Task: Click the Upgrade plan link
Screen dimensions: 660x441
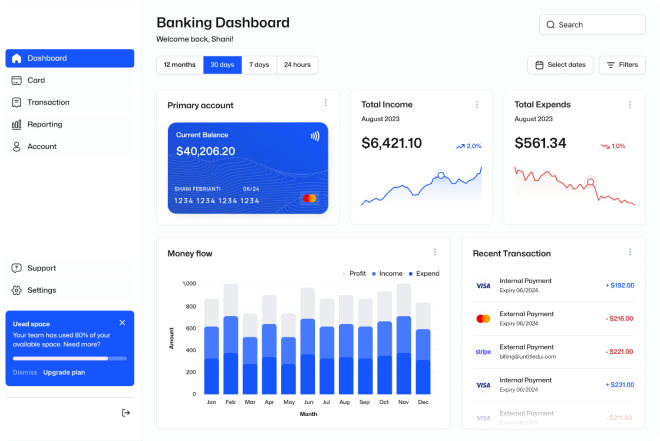Action: coord(64,372)
